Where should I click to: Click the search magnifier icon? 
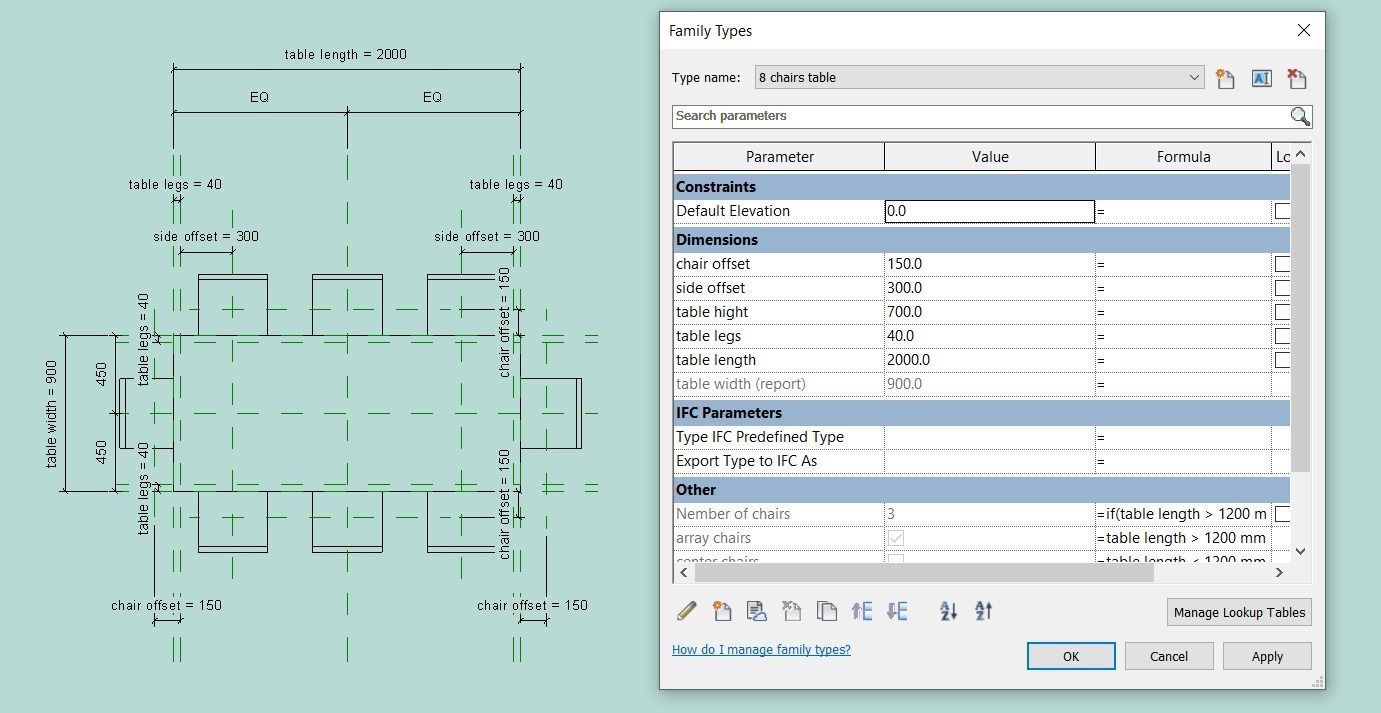click(x=1299, y=116)
